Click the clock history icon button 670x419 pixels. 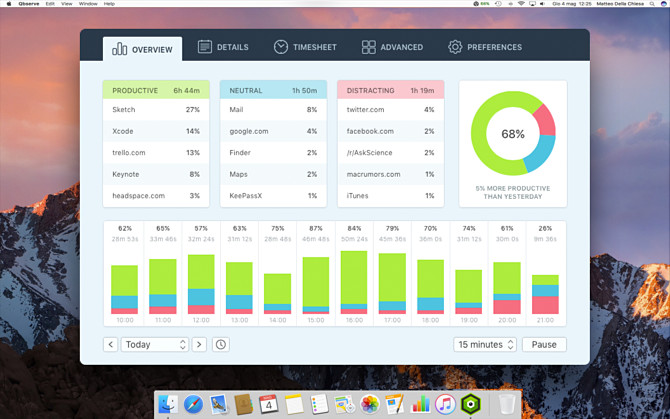tap(220, 345)
